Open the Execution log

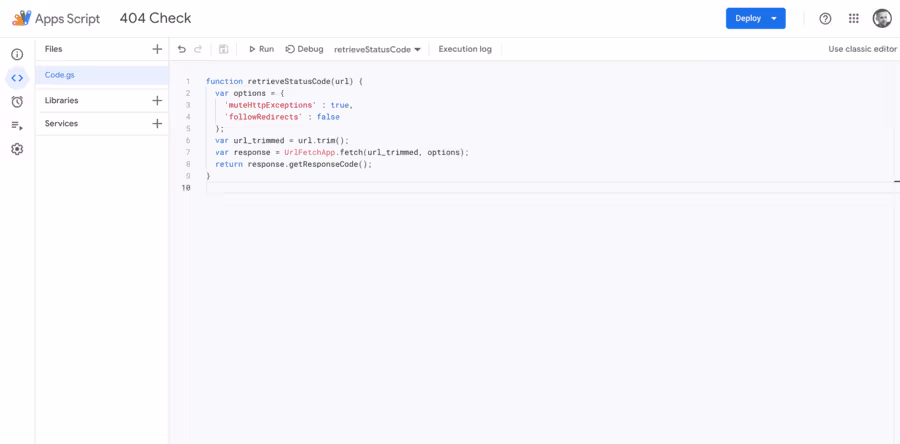(465, 49)
